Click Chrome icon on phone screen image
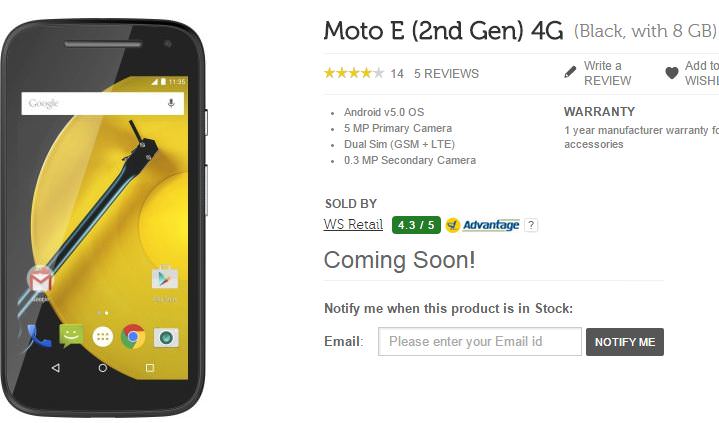719x423 pixels. [x=133, y=337]
